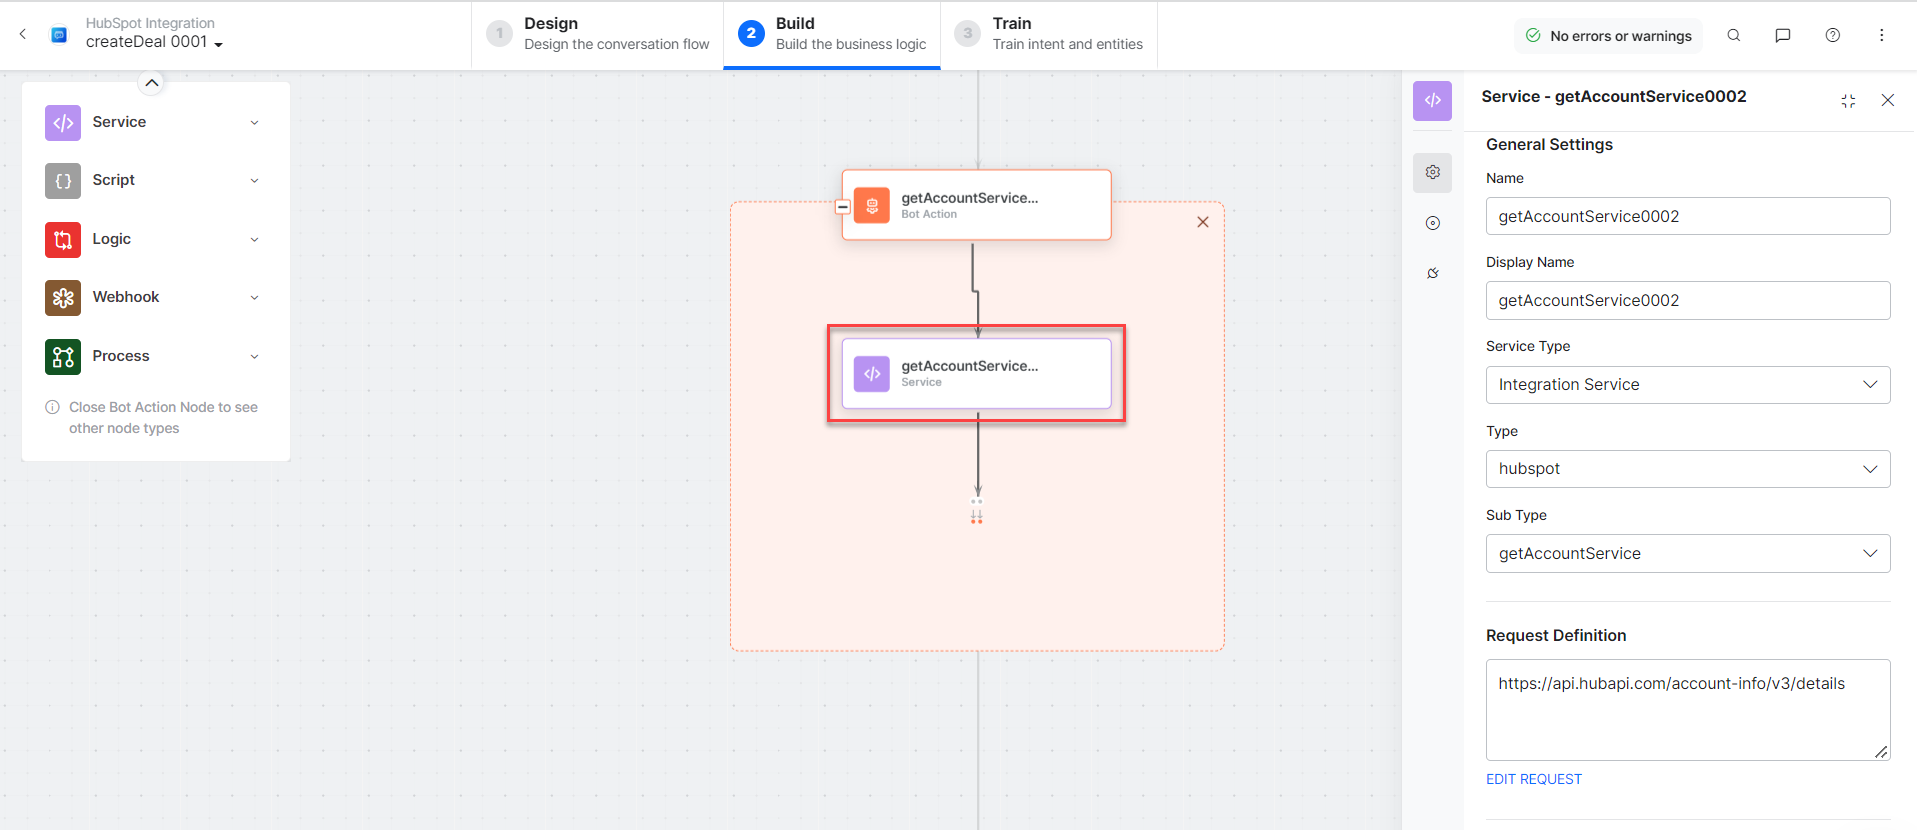Collapse the Bot Action node with minus toggle
Viewport: 1917px width, 830px height.
pos(843,207)
